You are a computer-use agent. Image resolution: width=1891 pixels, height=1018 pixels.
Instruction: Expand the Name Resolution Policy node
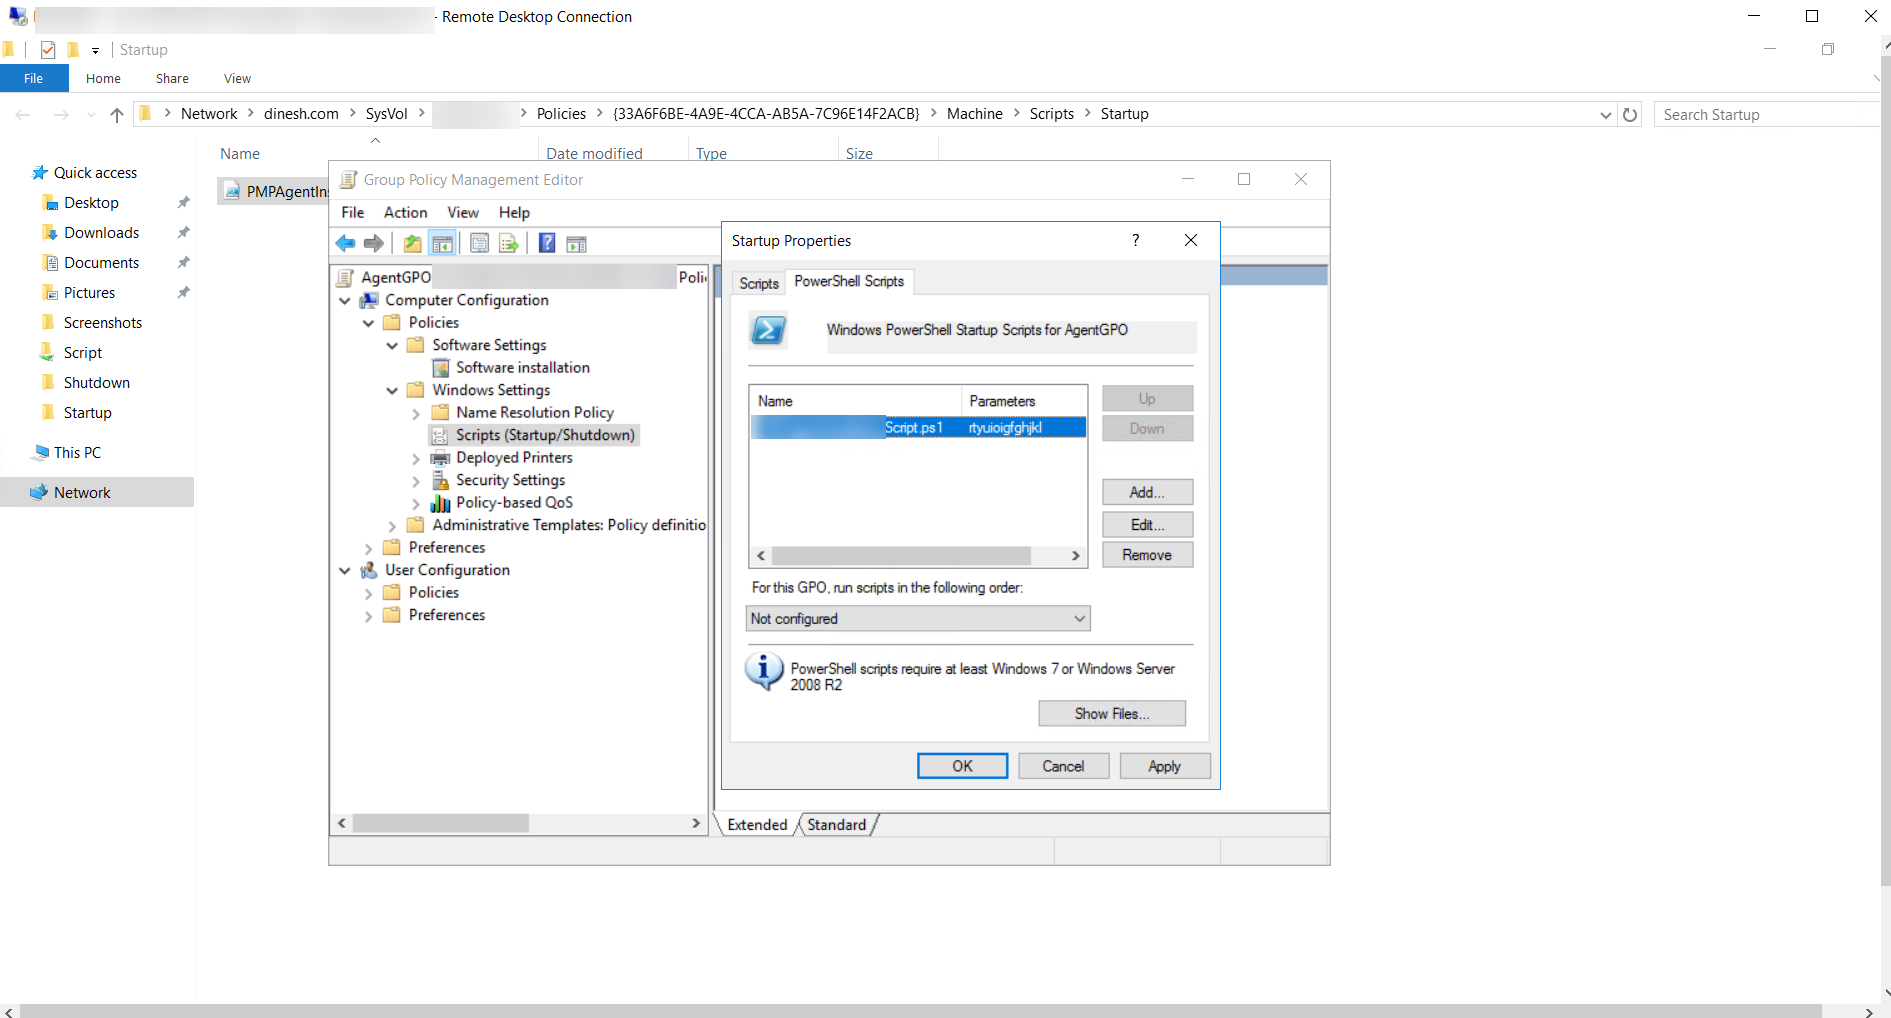(416, 413)
